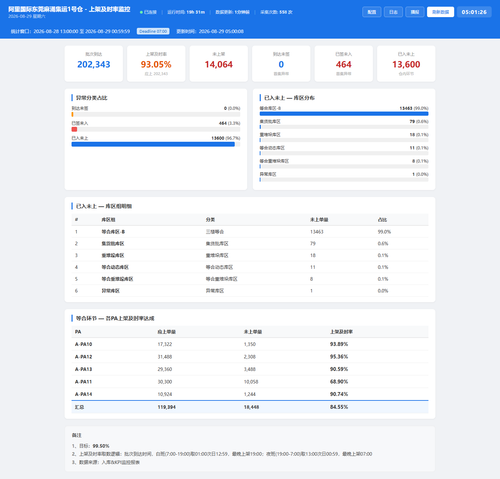
Task: Select the A-PA13 row label
Action: (x=83, y=369)
